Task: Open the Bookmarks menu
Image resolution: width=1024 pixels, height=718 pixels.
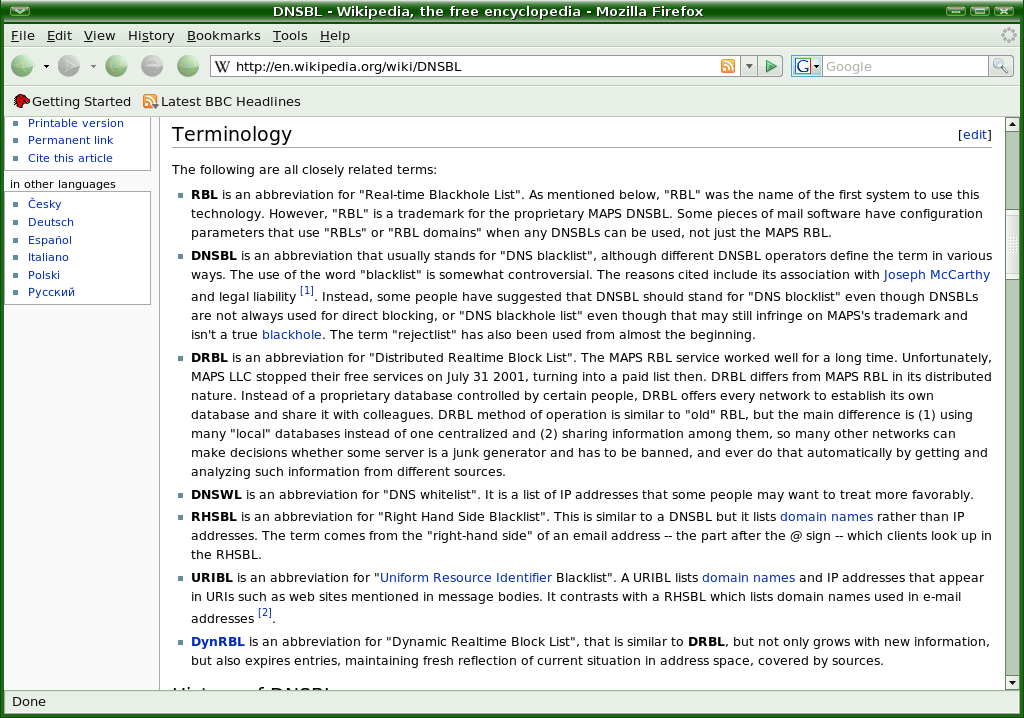Action: click(x=223, y=36)
